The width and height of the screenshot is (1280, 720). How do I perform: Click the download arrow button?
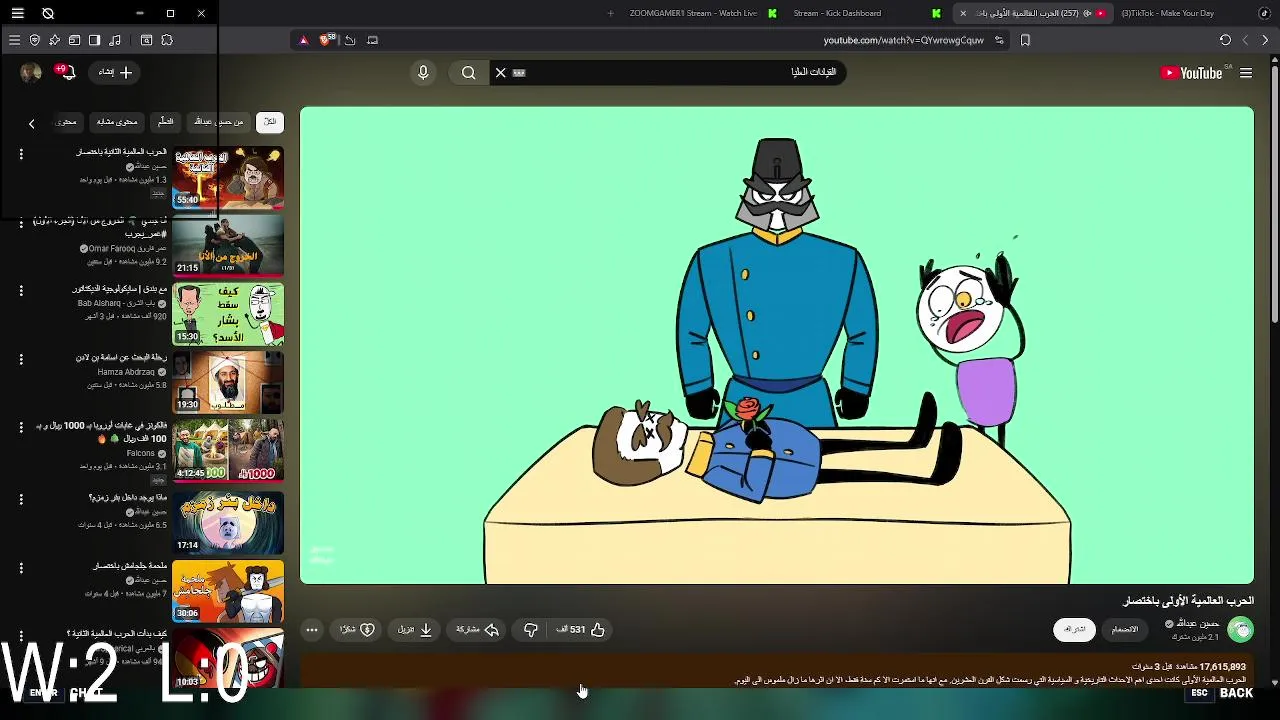click(x=415, y=629)
